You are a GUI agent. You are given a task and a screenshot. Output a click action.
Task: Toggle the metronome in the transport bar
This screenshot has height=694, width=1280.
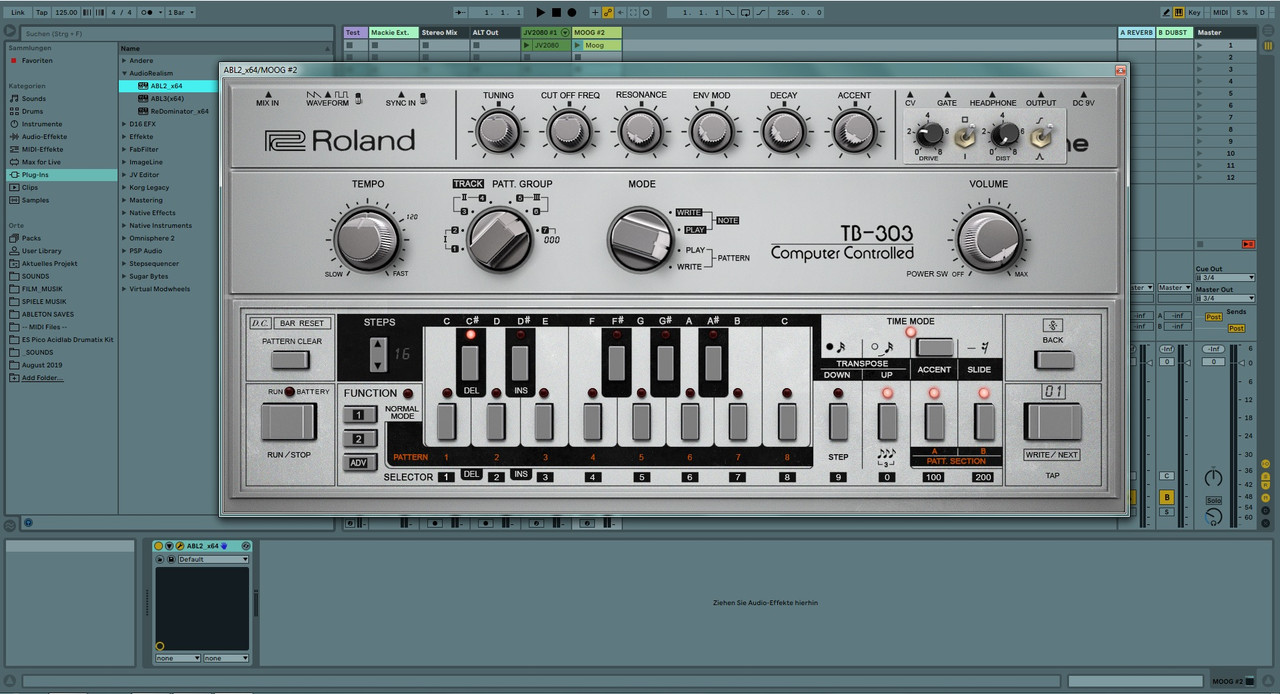click(150, 12)
